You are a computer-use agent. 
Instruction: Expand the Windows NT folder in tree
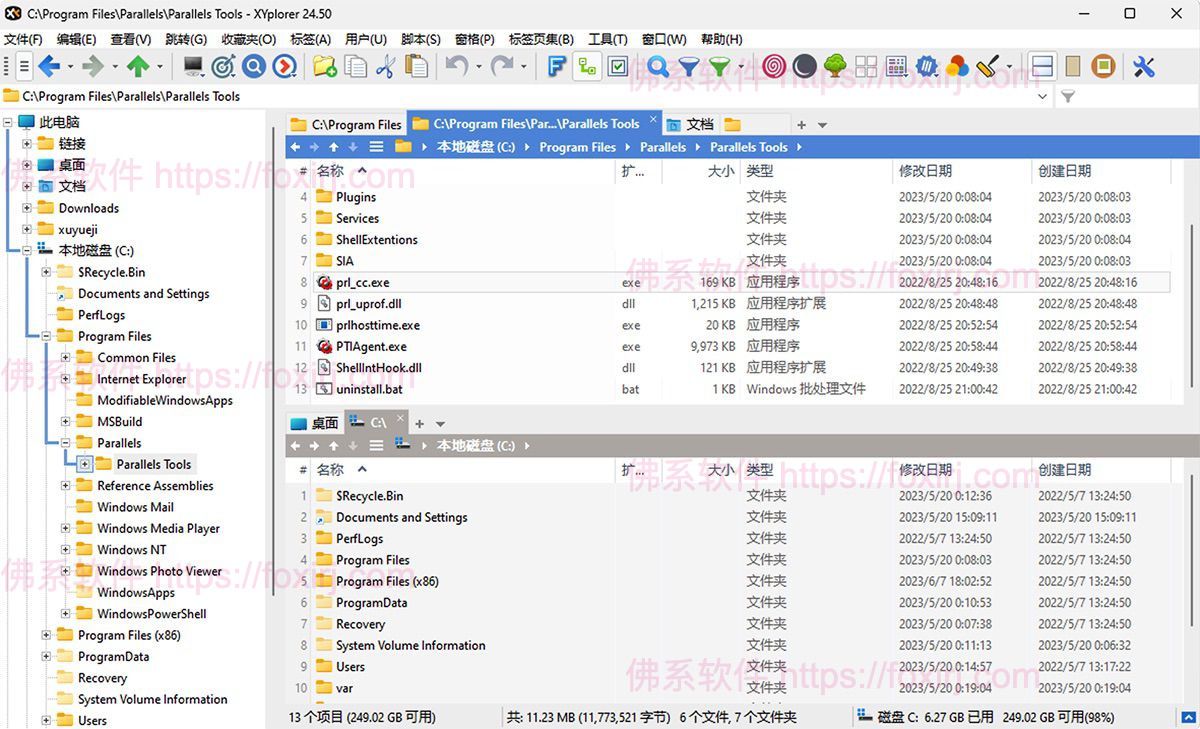click(x=68, y=549)
